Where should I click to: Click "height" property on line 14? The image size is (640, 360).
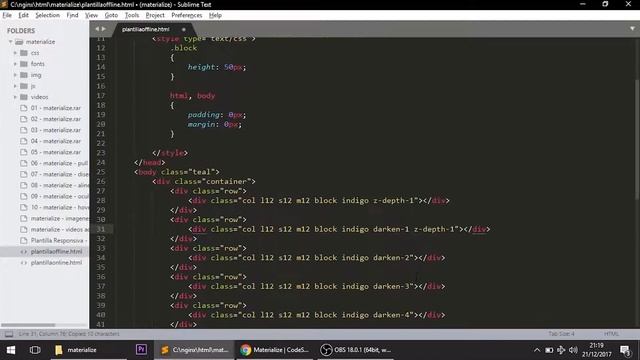pyautogui.click(x=201, y=67)
